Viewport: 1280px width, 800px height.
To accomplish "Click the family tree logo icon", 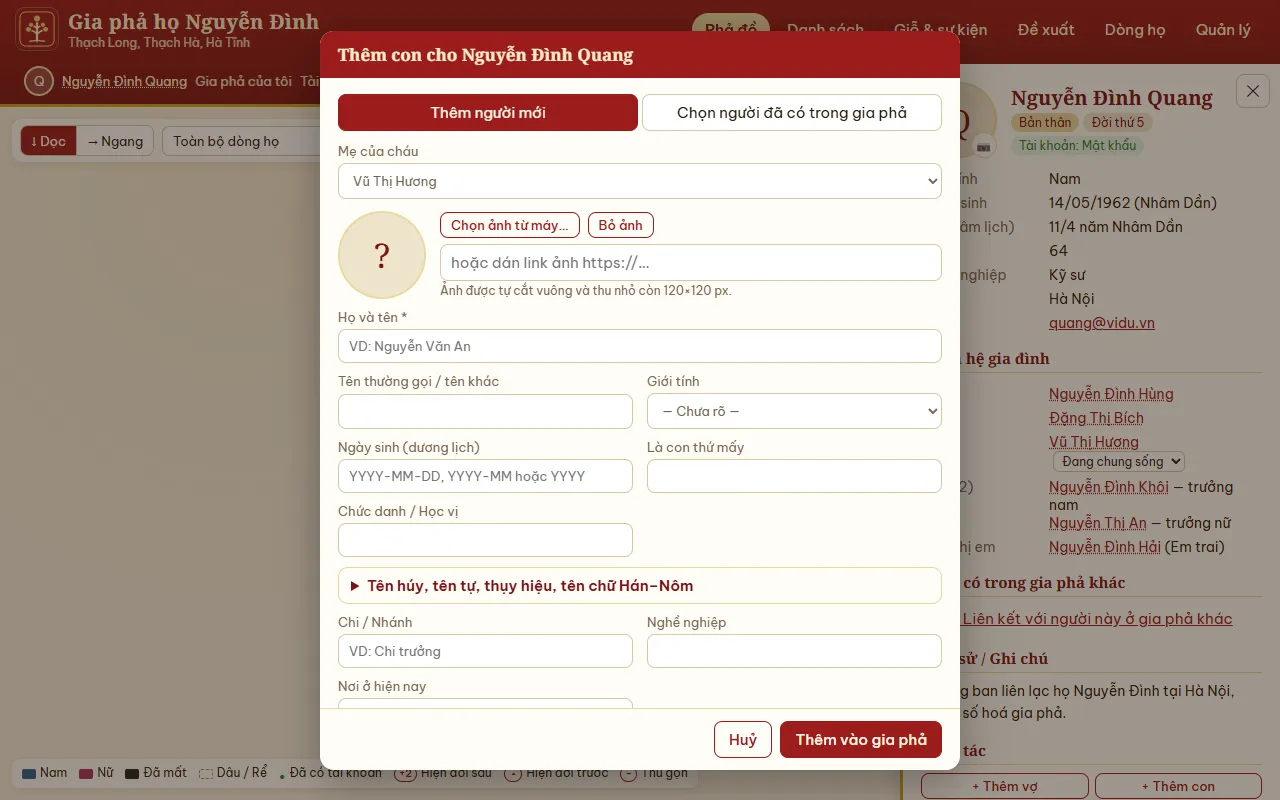I will [x=37, y=29].
